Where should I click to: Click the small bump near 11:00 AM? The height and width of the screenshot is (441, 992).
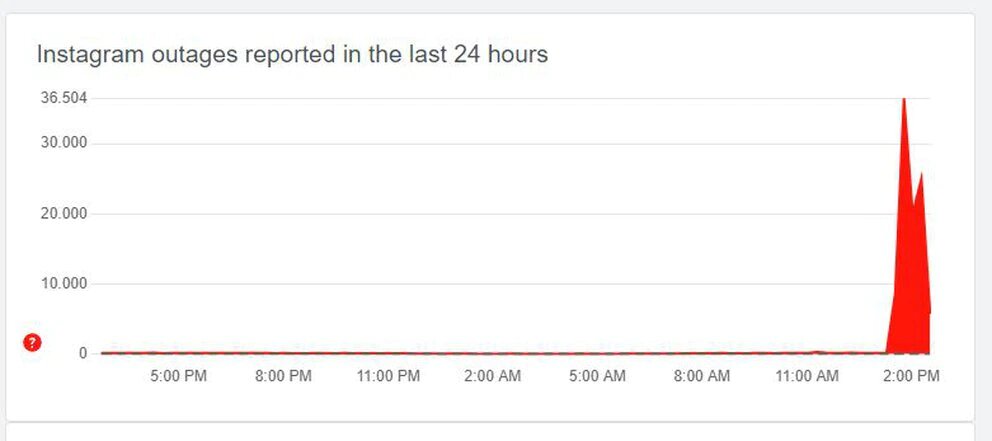[x=819, y=351]
